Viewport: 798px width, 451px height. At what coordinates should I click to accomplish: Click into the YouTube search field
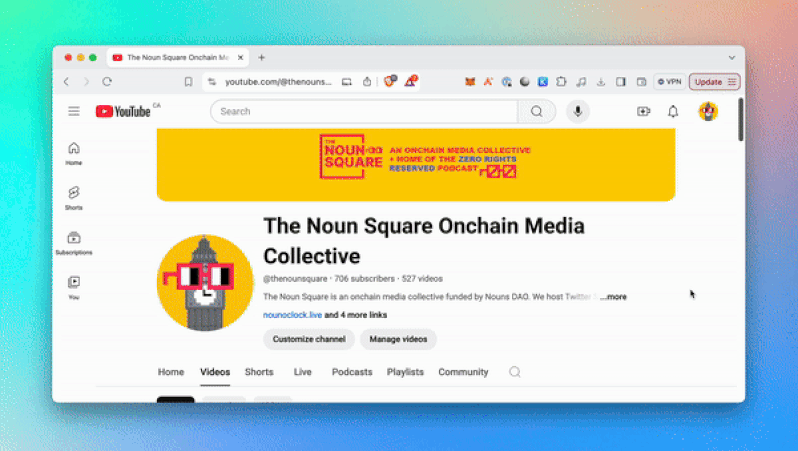tap(365, 111)
